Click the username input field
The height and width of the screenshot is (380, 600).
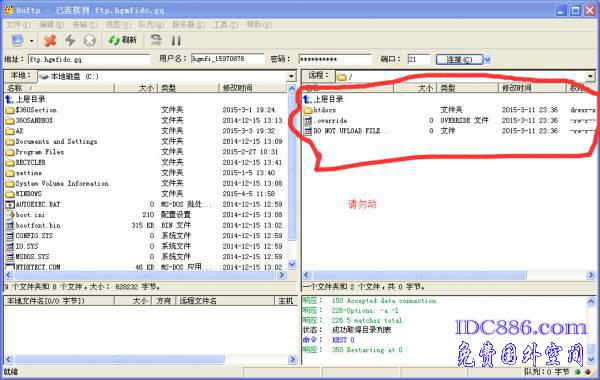click(228, 59)
